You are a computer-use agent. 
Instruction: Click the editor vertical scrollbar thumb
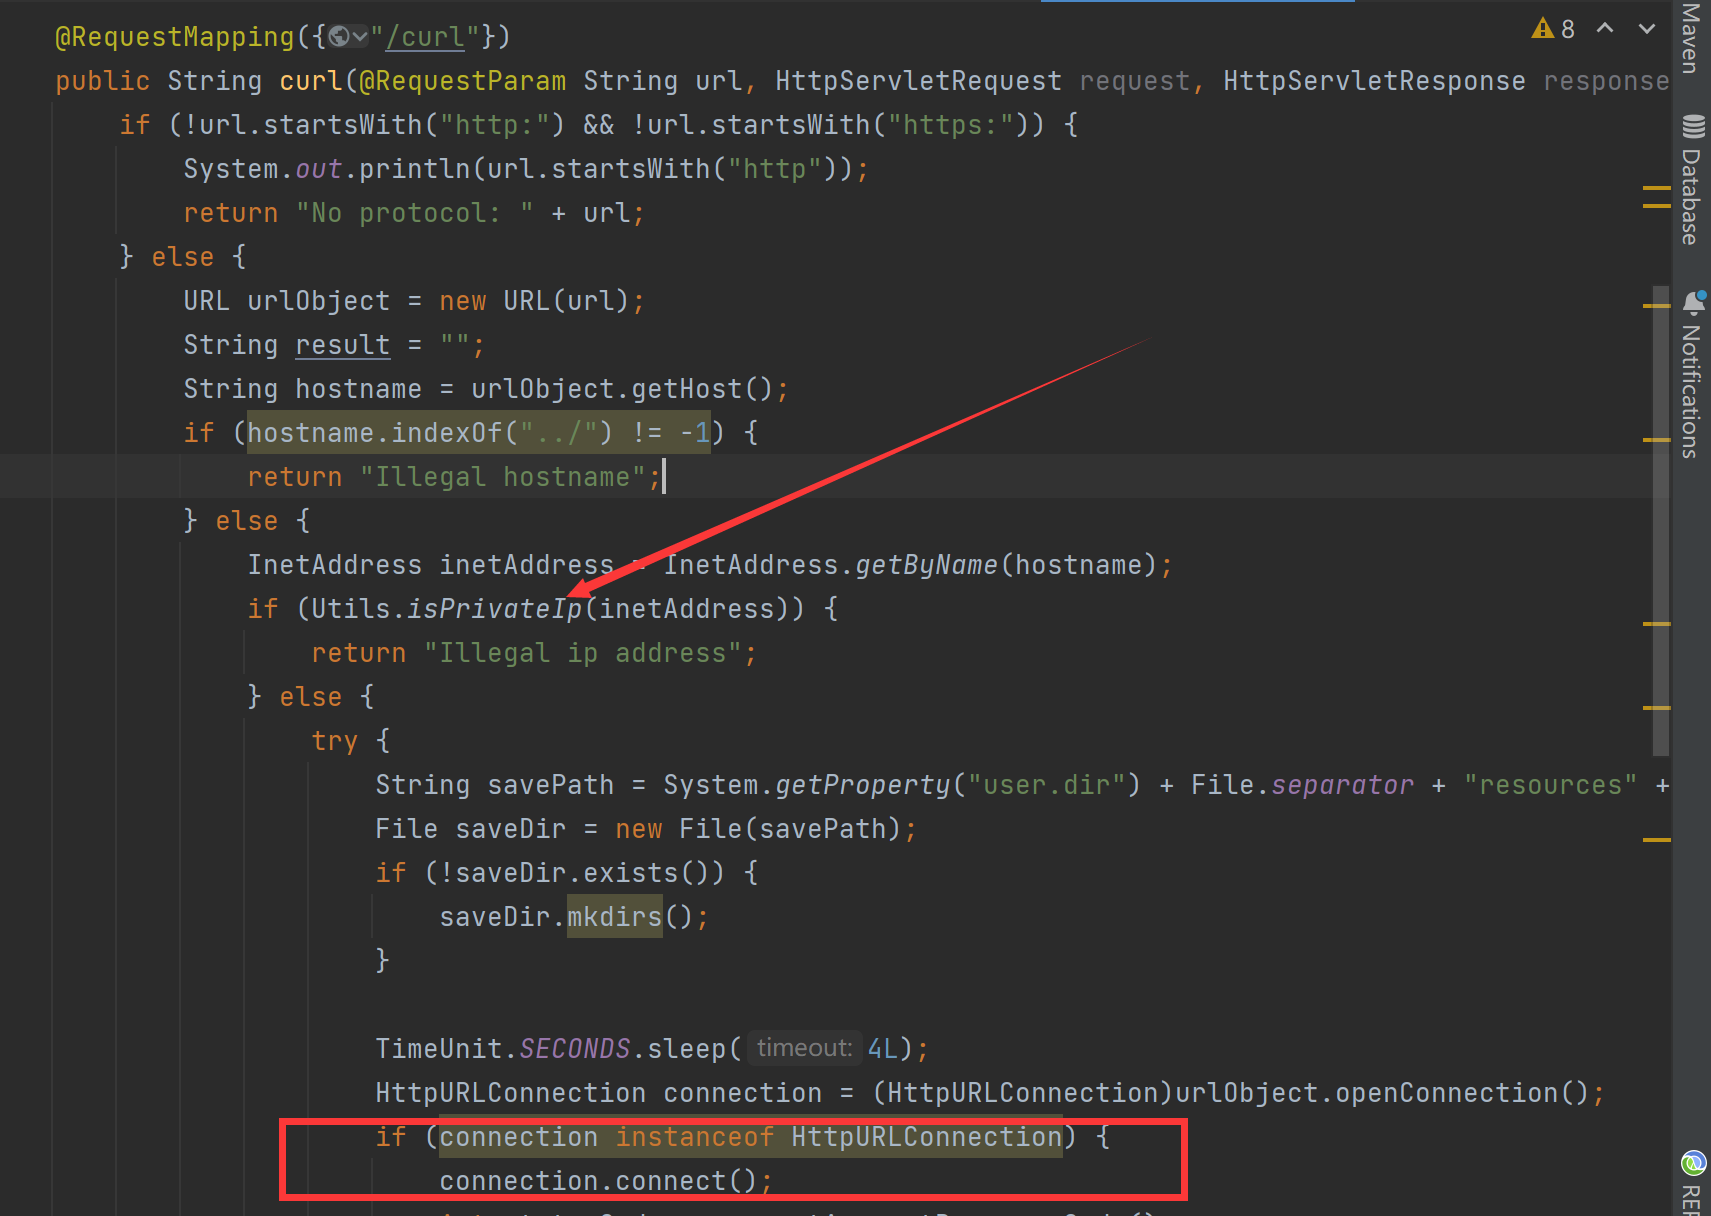click(x=1661, y=520)
